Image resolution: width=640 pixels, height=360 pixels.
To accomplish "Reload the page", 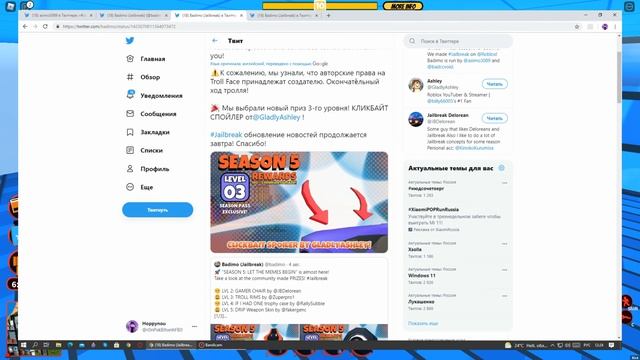I will [45, 27].
